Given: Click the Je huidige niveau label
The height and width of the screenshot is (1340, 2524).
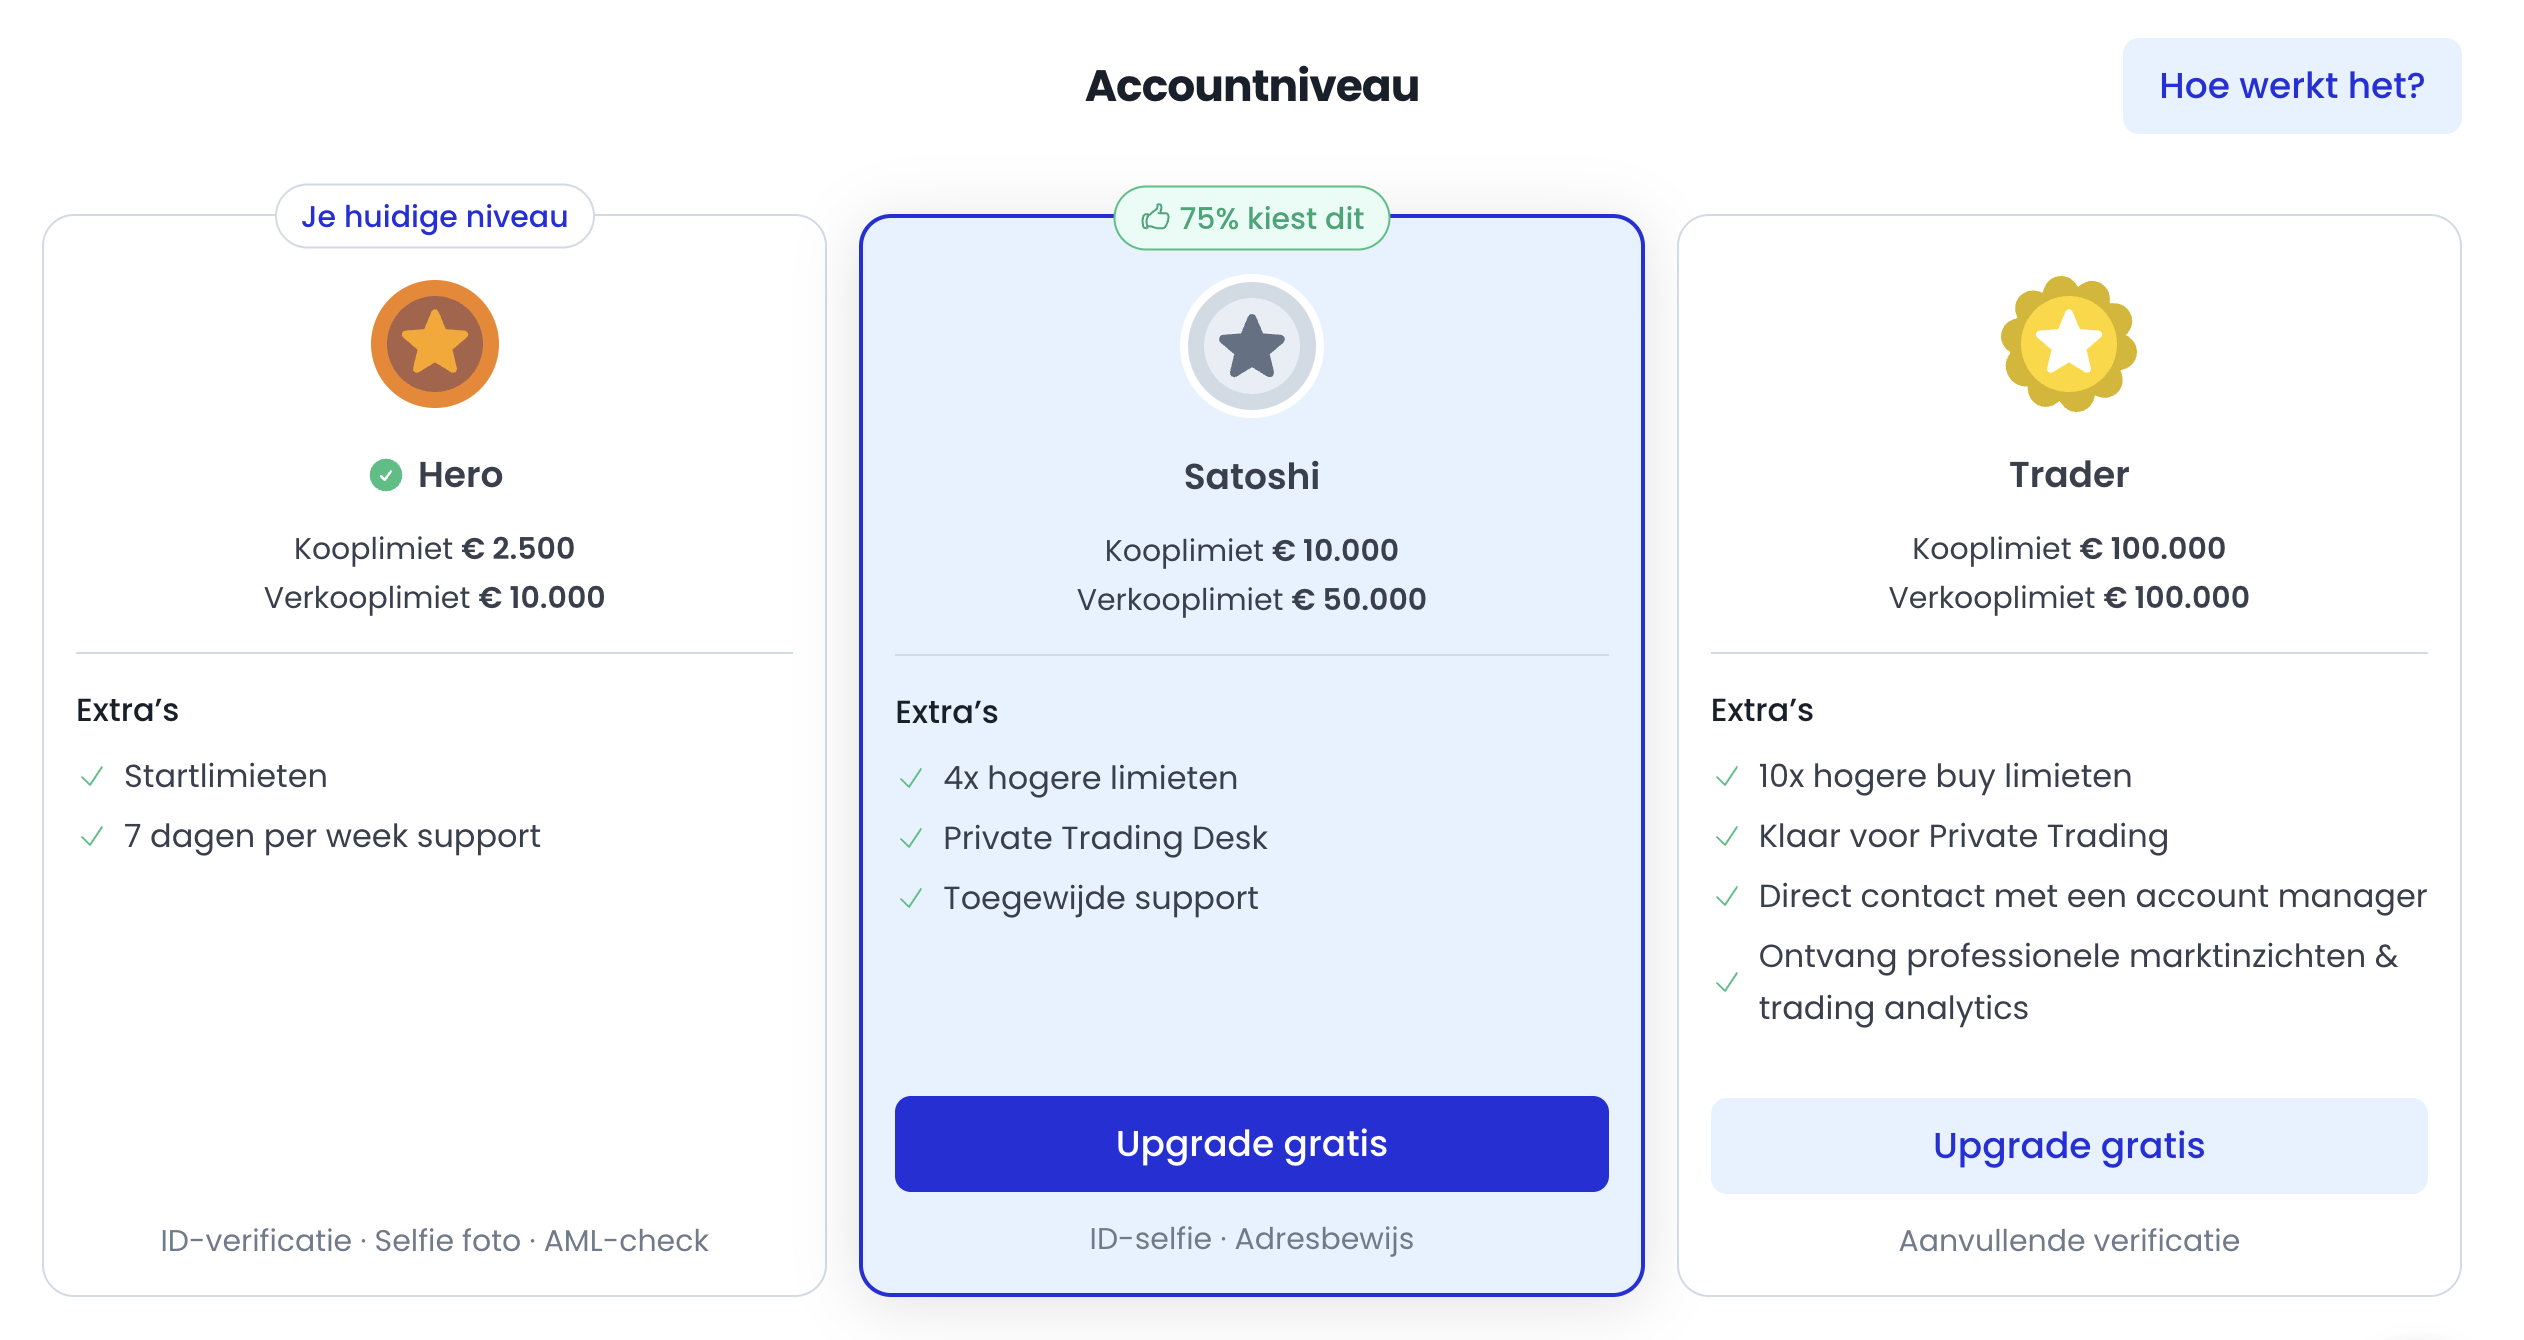Looking at the screenshot, I should [434, 216].
